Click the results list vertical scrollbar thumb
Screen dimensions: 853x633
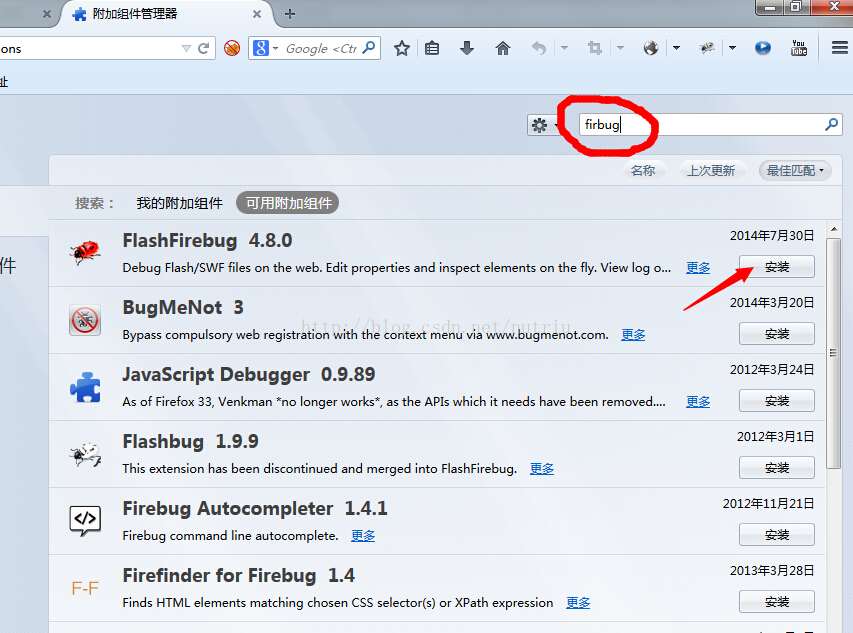pos(833,353)
